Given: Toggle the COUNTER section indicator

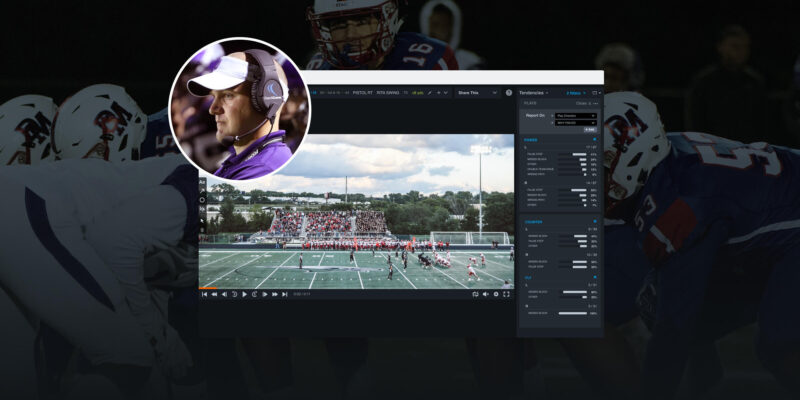Looking at the screenshot, I should [x=596, y=222].
